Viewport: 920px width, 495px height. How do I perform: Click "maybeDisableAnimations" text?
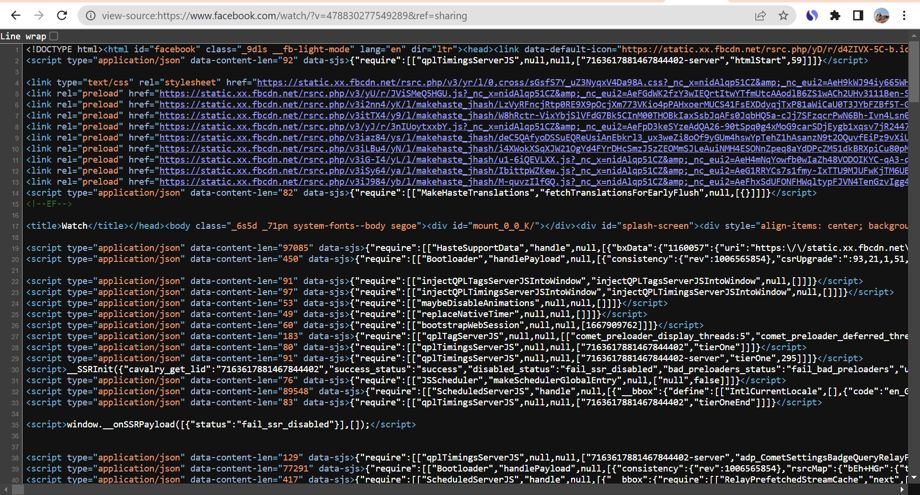[477, 303]
